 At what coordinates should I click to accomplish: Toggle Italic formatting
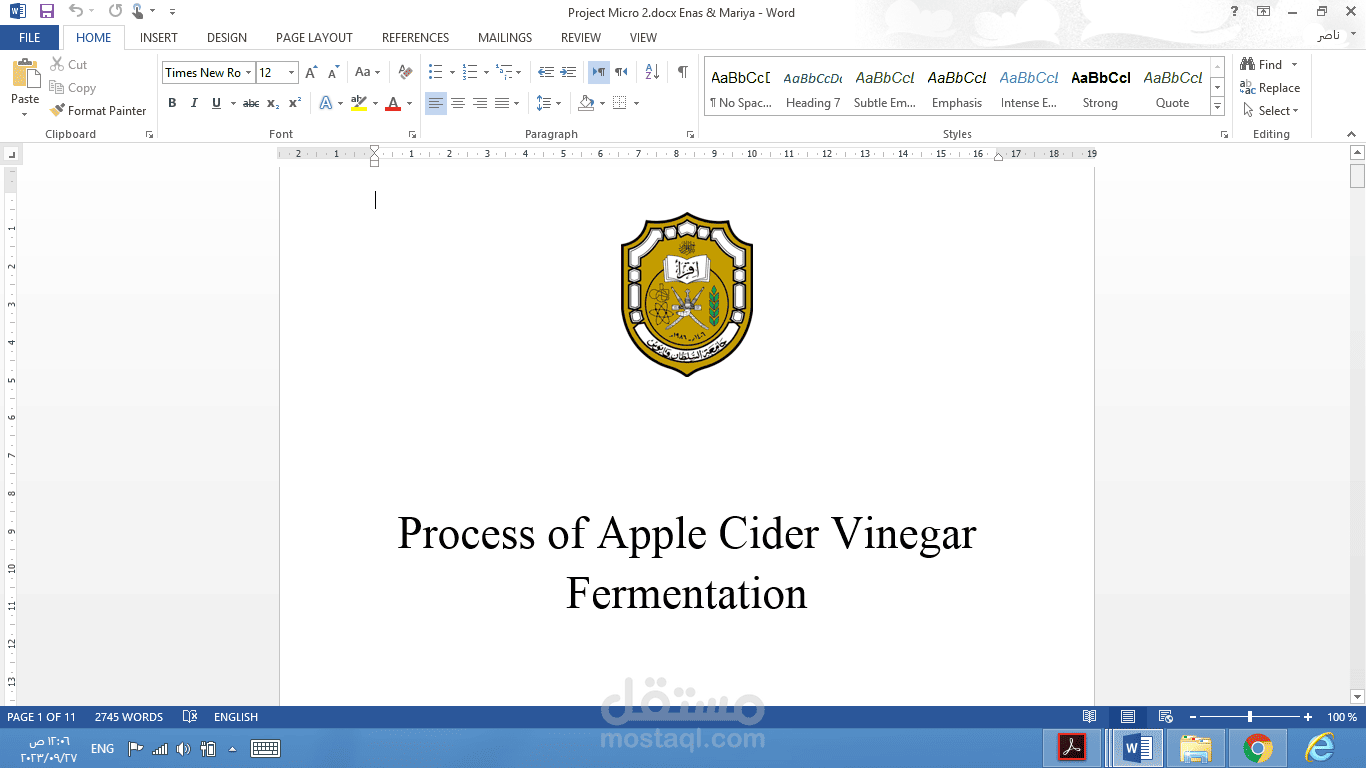194,103
